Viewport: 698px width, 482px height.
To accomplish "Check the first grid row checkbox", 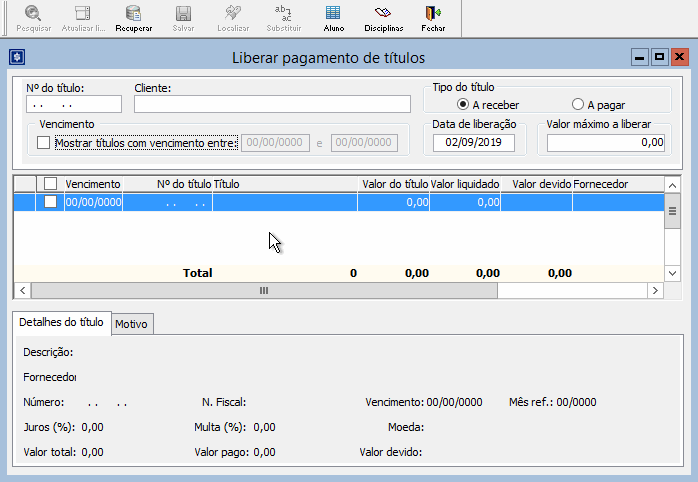I will [x=50, y=202].
